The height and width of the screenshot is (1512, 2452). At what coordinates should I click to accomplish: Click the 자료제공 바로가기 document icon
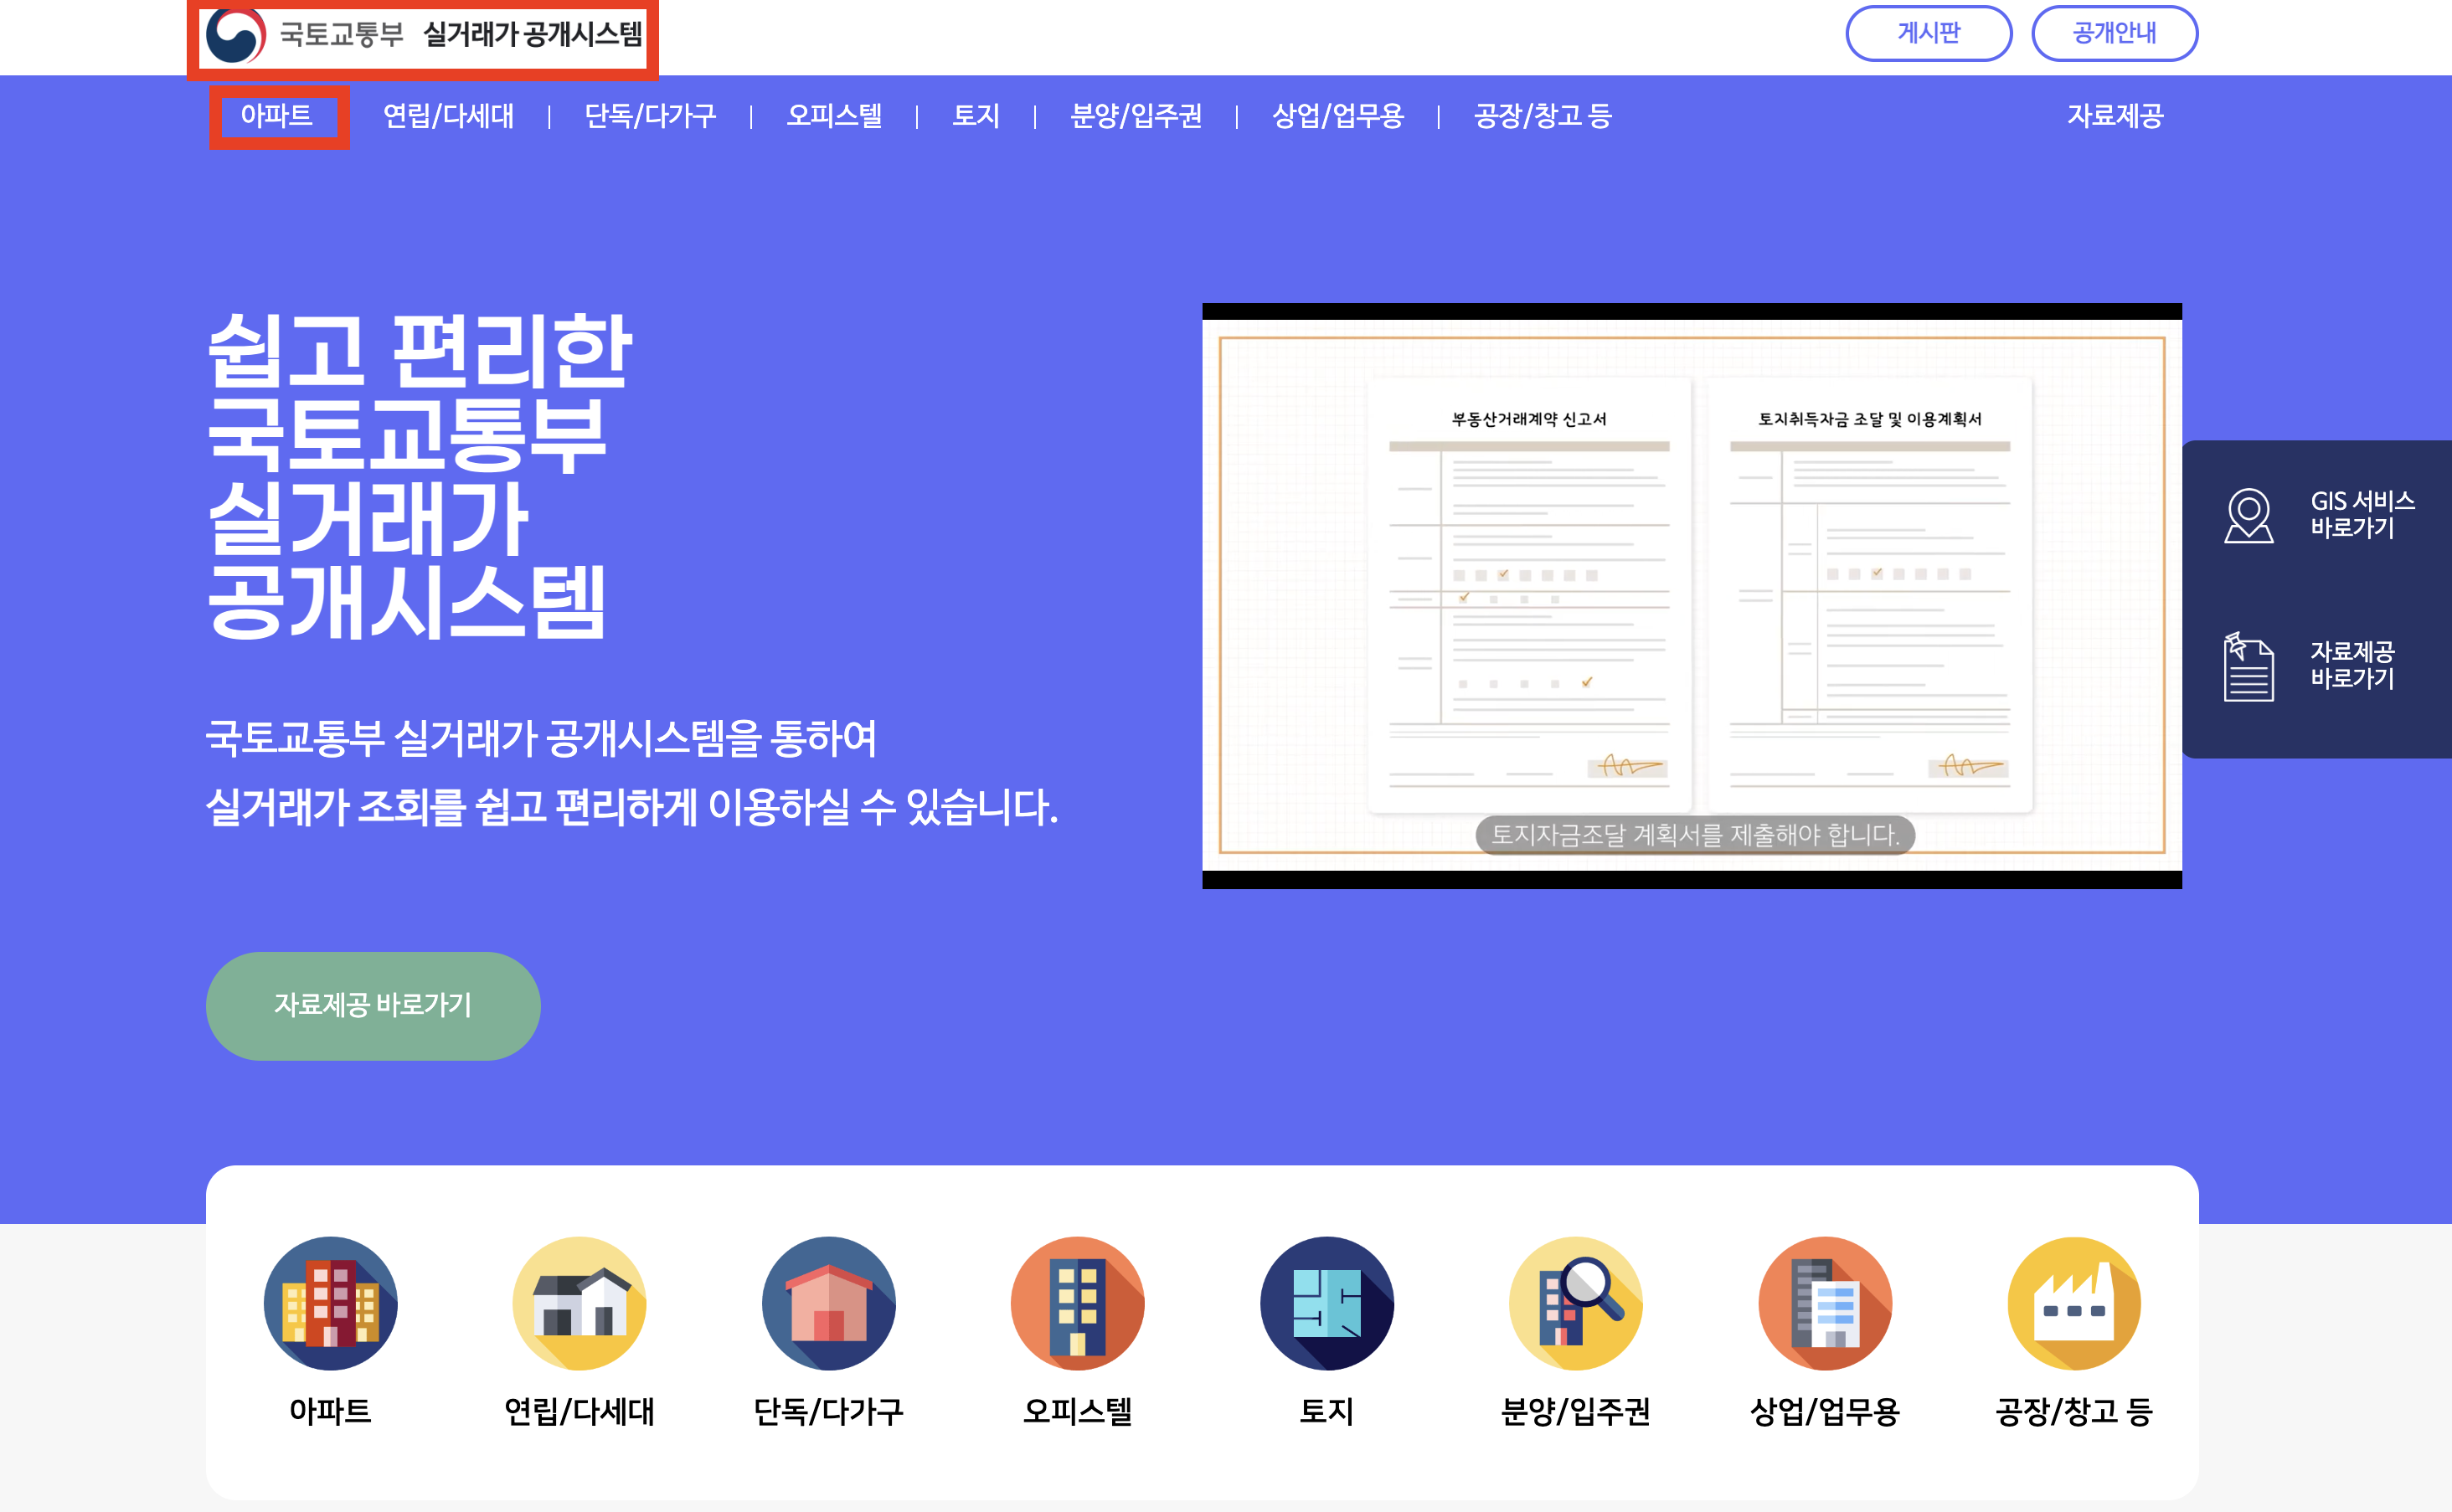point(2248,666)
